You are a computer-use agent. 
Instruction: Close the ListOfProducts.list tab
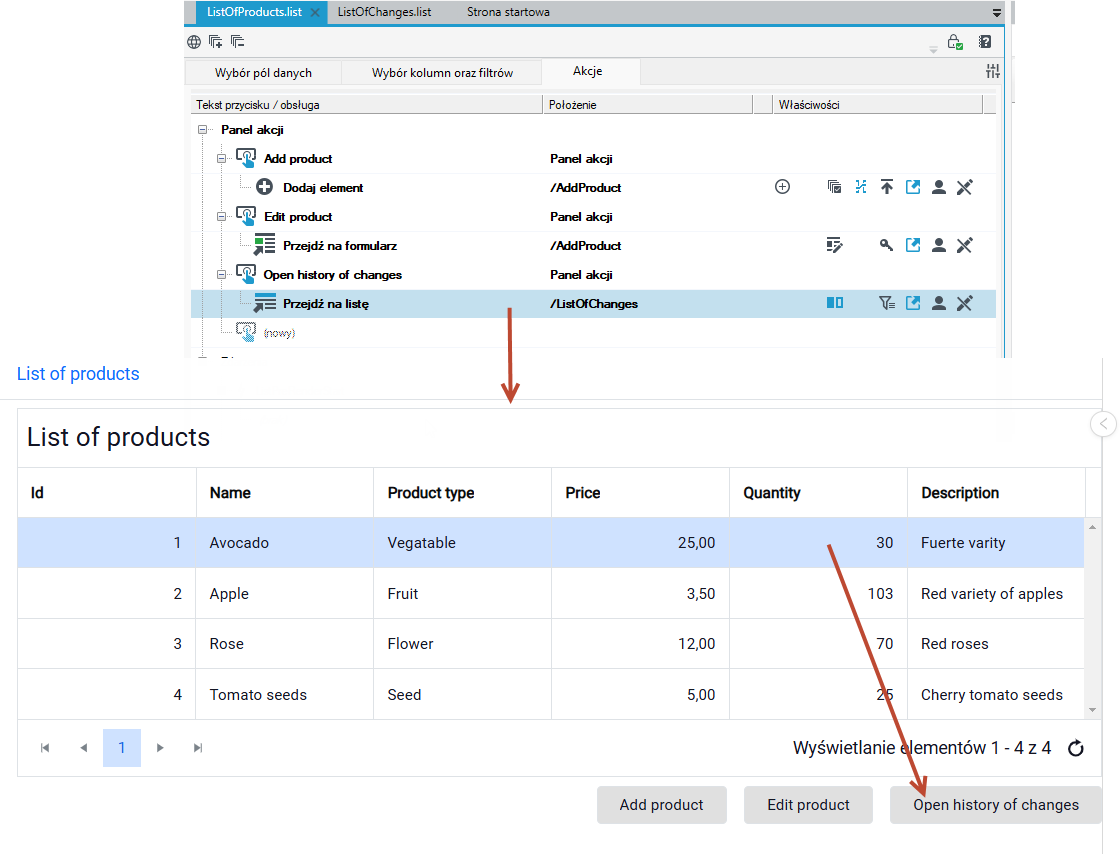(315, 13)
